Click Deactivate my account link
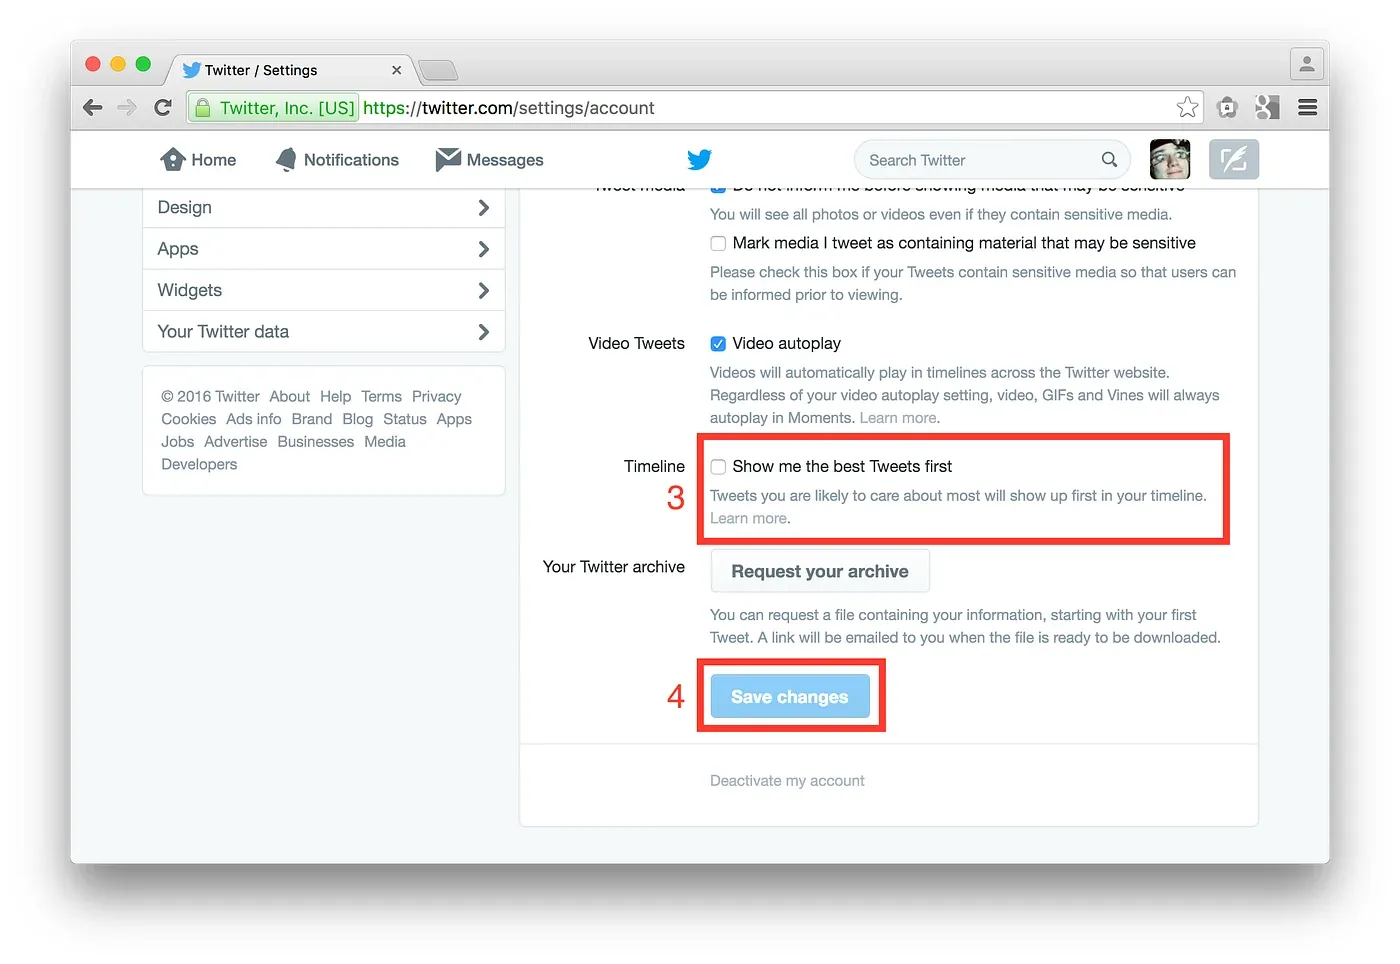The width and height of the screenshot is (1400, 964). pyautogui.click(x=787, y=781)
